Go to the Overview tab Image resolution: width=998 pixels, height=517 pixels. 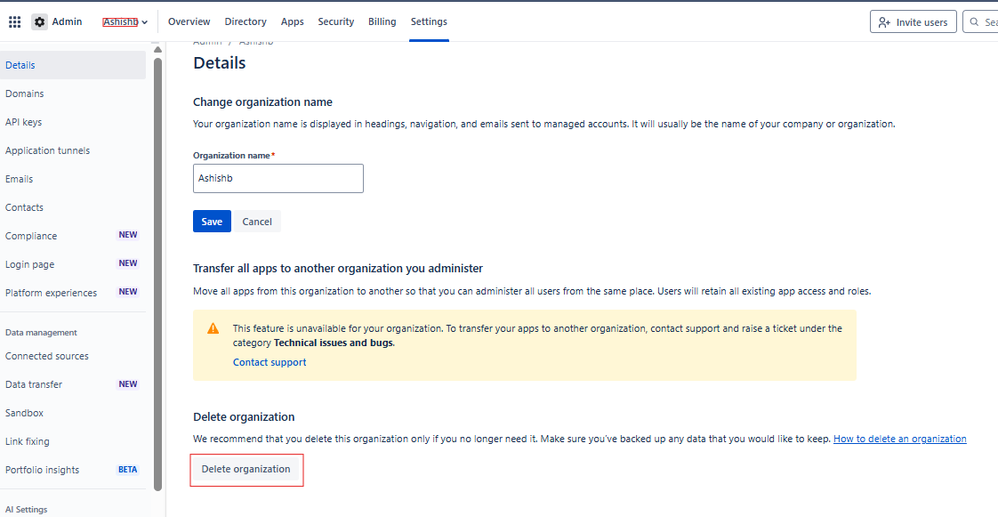[189, 22]
